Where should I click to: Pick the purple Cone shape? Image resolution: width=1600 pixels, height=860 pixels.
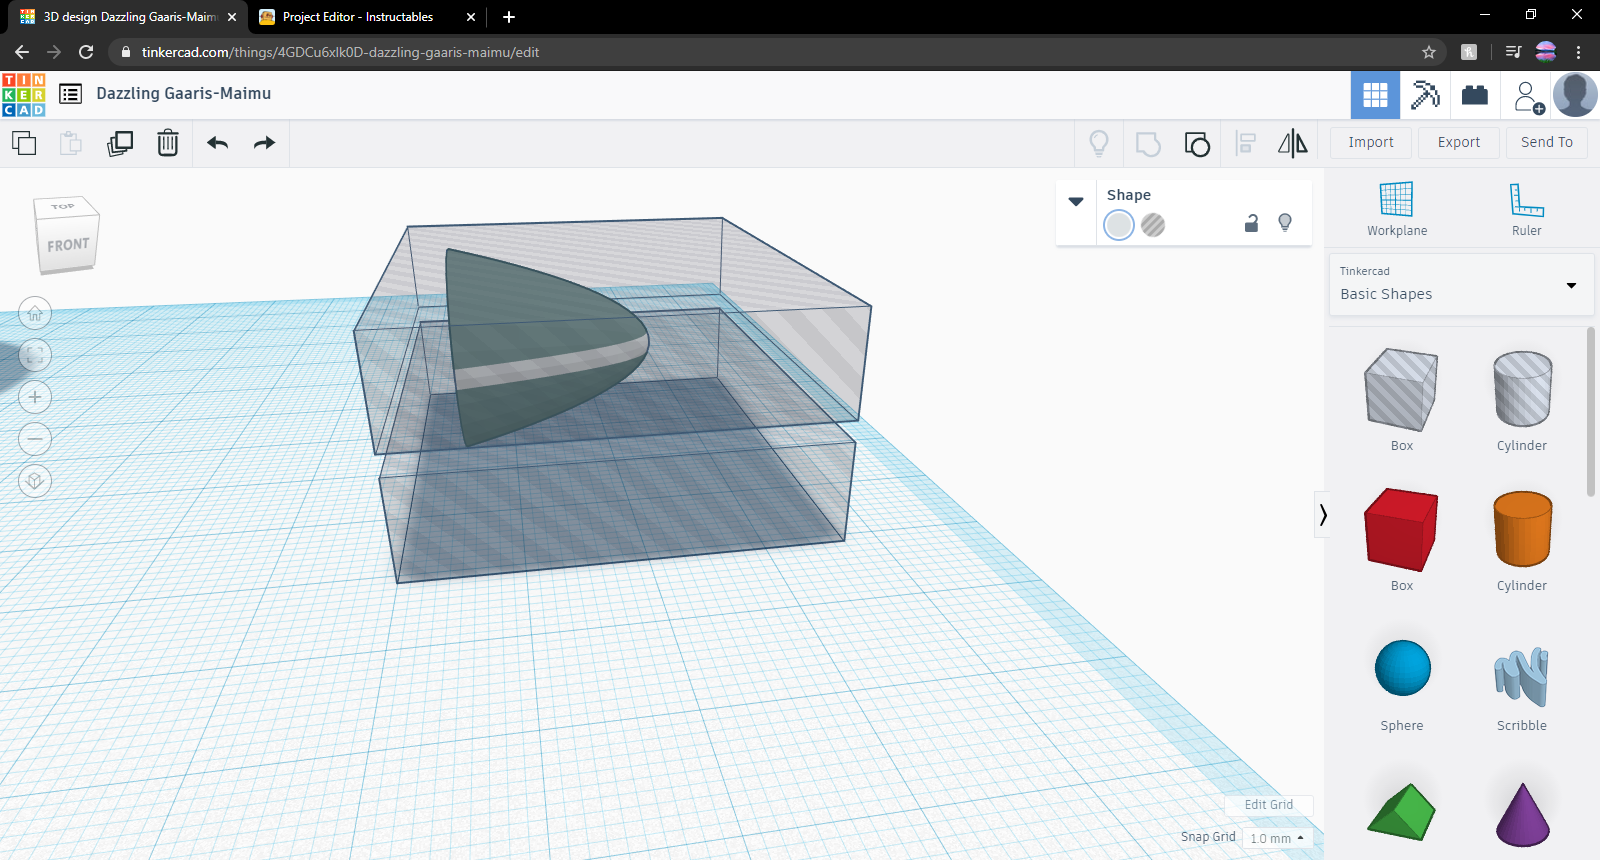pyautogui.click(x=1522, y=814)
